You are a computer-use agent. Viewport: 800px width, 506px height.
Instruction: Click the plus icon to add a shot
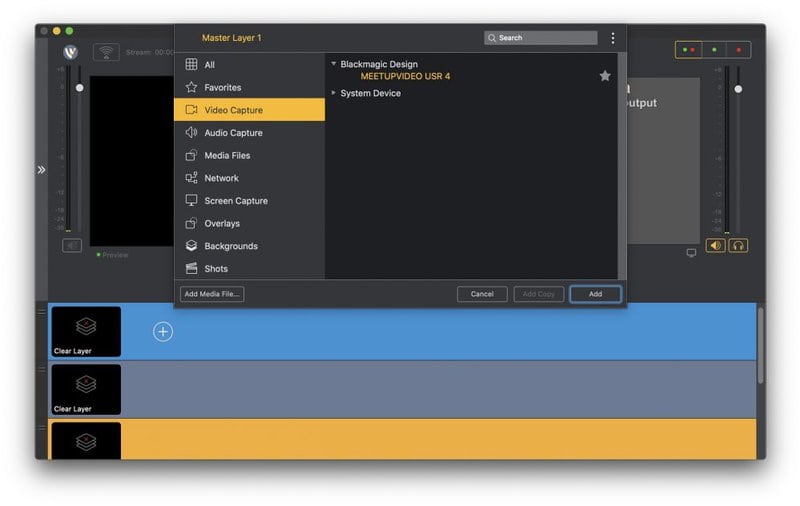coord(163,332)
